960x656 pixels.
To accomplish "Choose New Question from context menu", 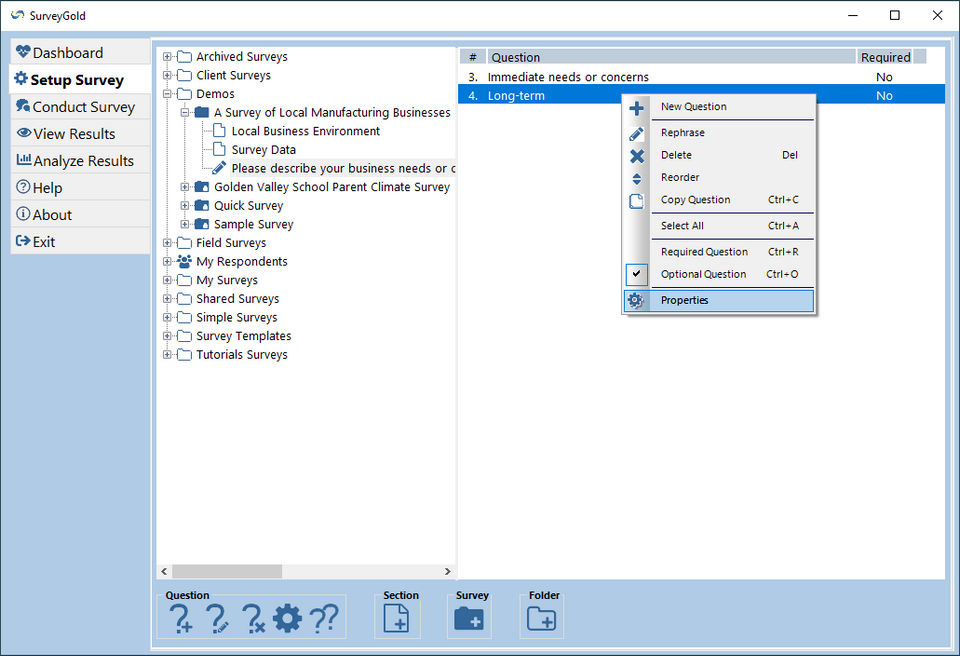I will [x=719, y=107].
